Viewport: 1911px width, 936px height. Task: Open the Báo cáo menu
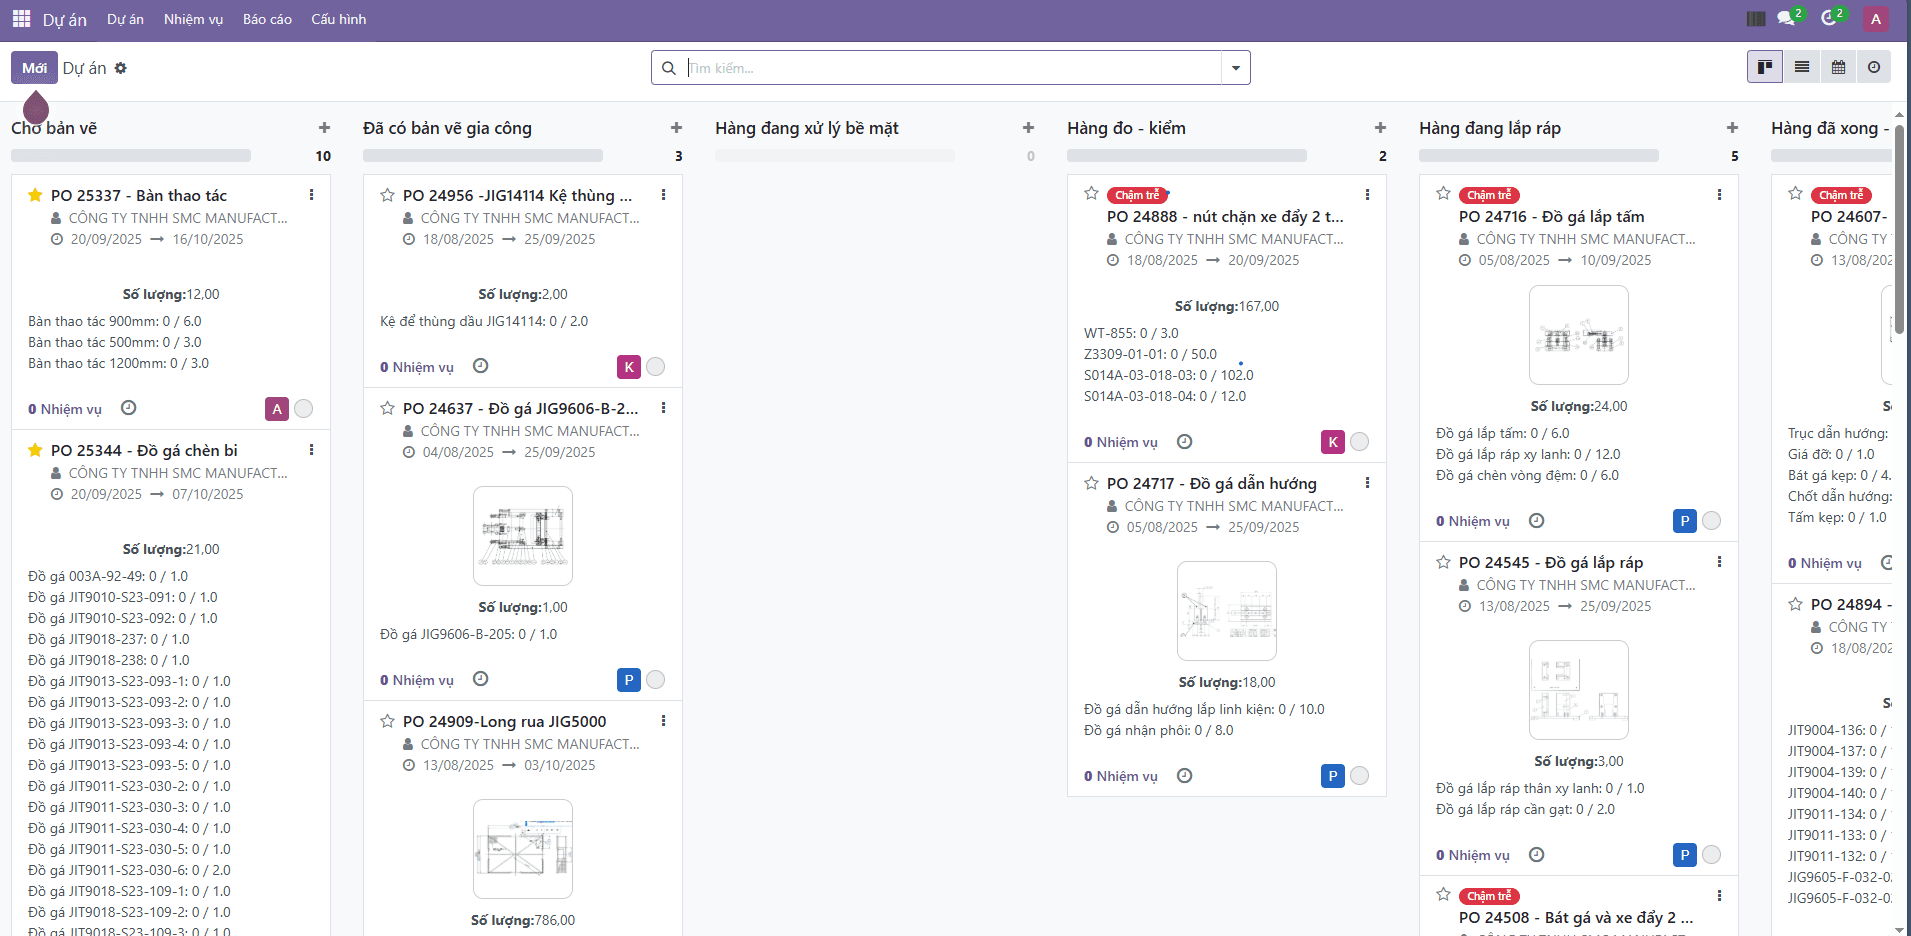(267, 19)
